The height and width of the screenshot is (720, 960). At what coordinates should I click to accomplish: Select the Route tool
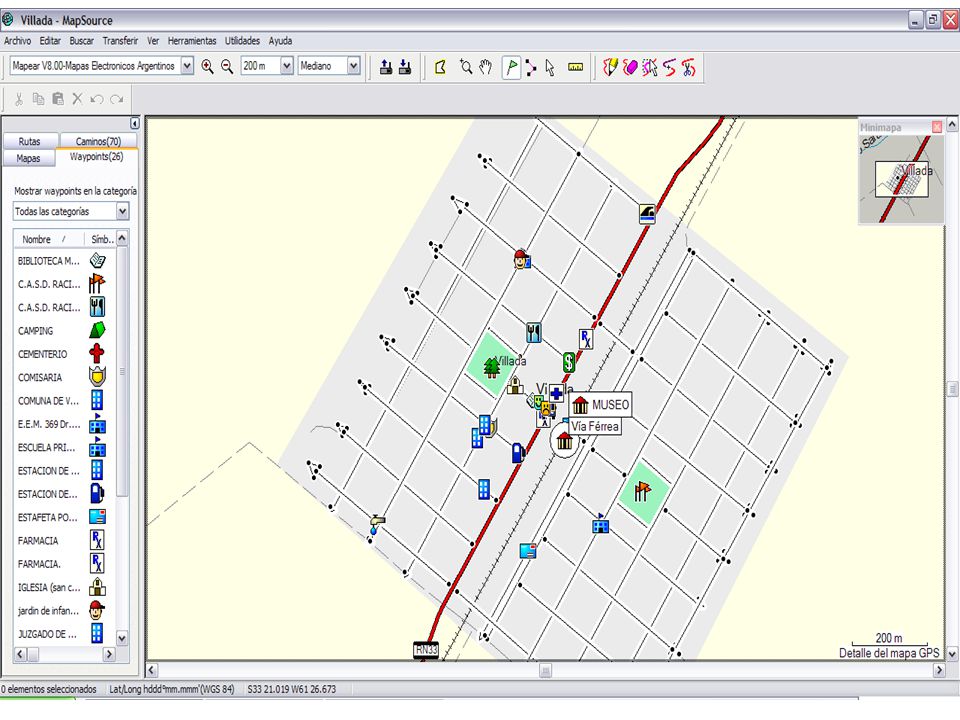pyautogui.click(x=530, y=67)
